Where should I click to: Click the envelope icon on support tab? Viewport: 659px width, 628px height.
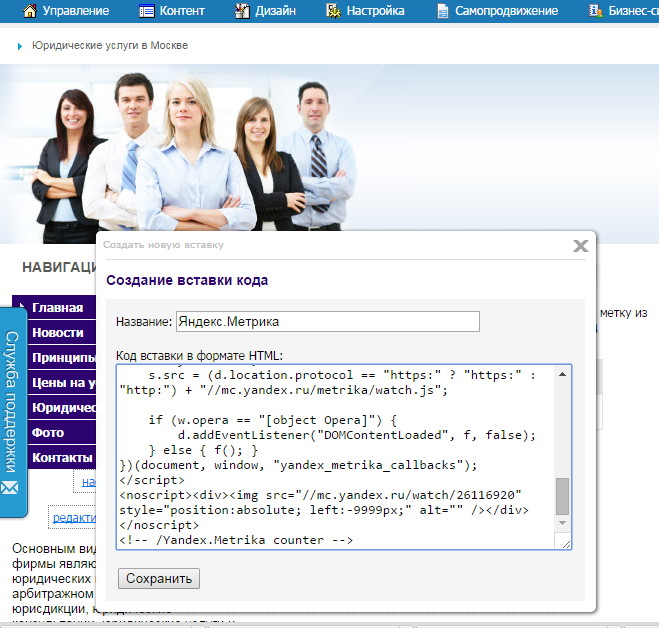[11, 487]
